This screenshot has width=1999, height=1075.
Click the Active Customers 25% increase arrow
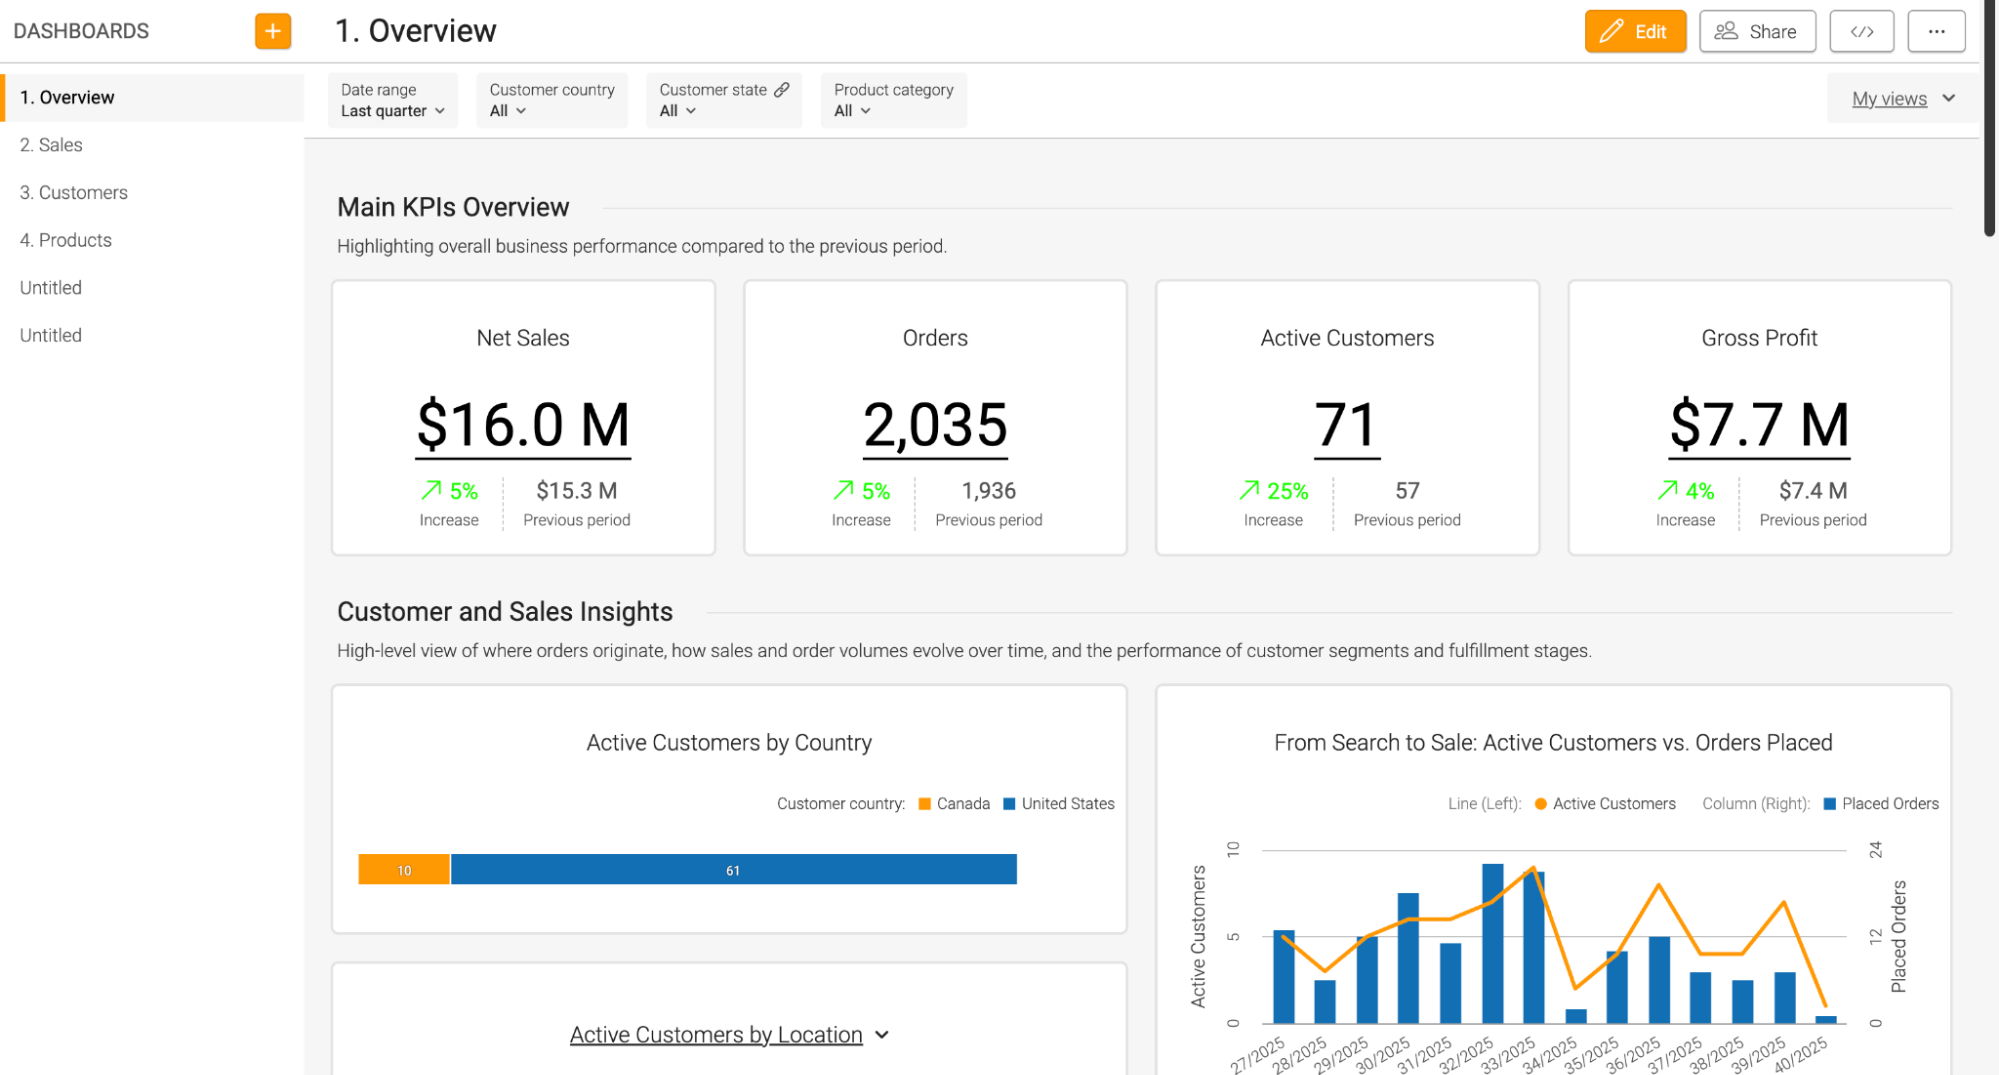pos(1249,490)
